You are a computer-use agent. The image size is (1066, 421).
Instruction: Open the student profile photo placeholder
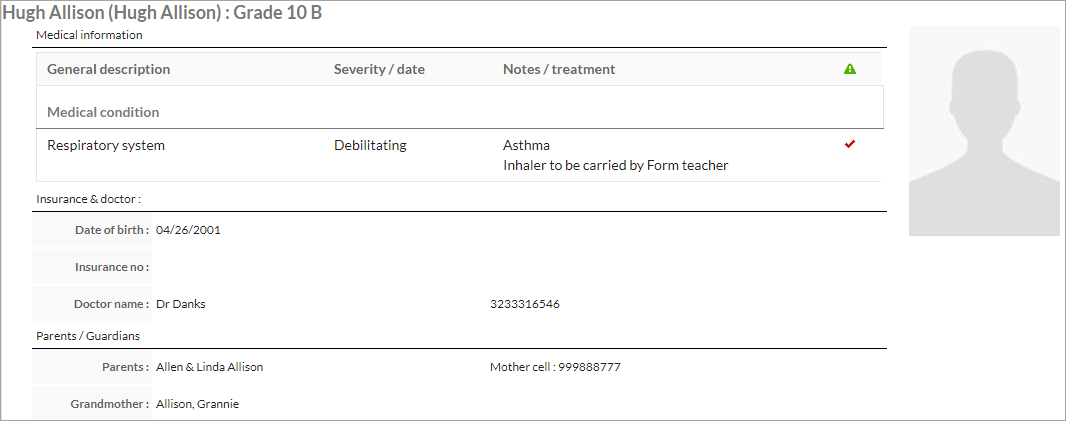click(x=984, y=131)
